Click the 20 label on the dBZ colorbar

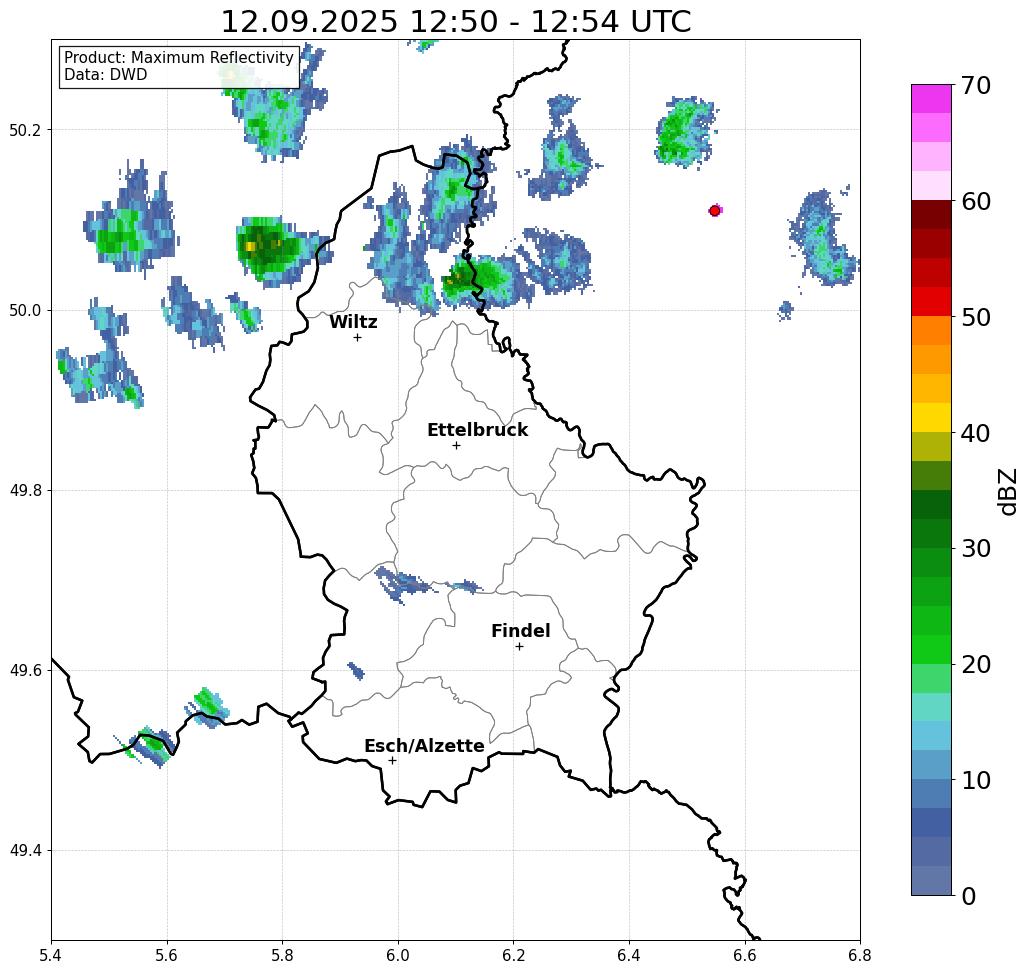975,664
